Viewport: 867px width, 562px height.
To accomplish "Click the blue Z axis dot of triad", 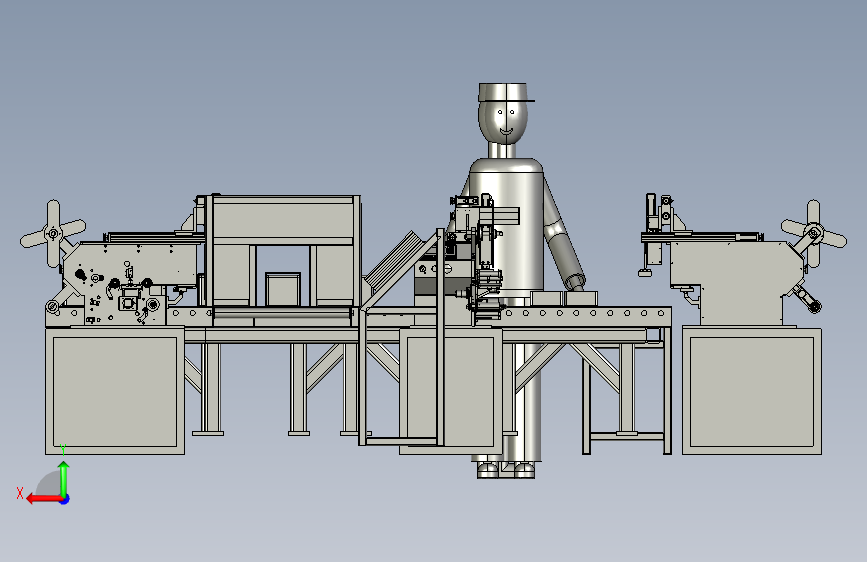I will (x=65, y=499).
